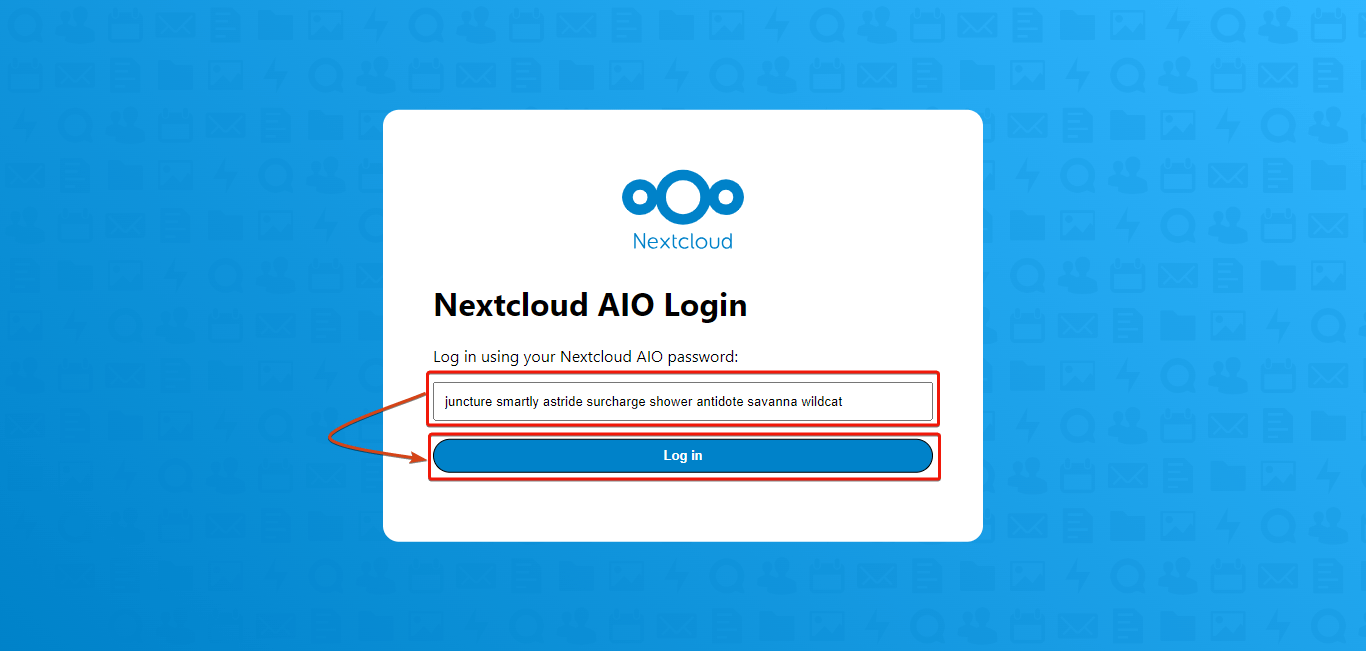Click the left small circle of Nextcloud logo
Image resolution: width=1366 pixels, height=651 pixels.
tap(637, 197)
